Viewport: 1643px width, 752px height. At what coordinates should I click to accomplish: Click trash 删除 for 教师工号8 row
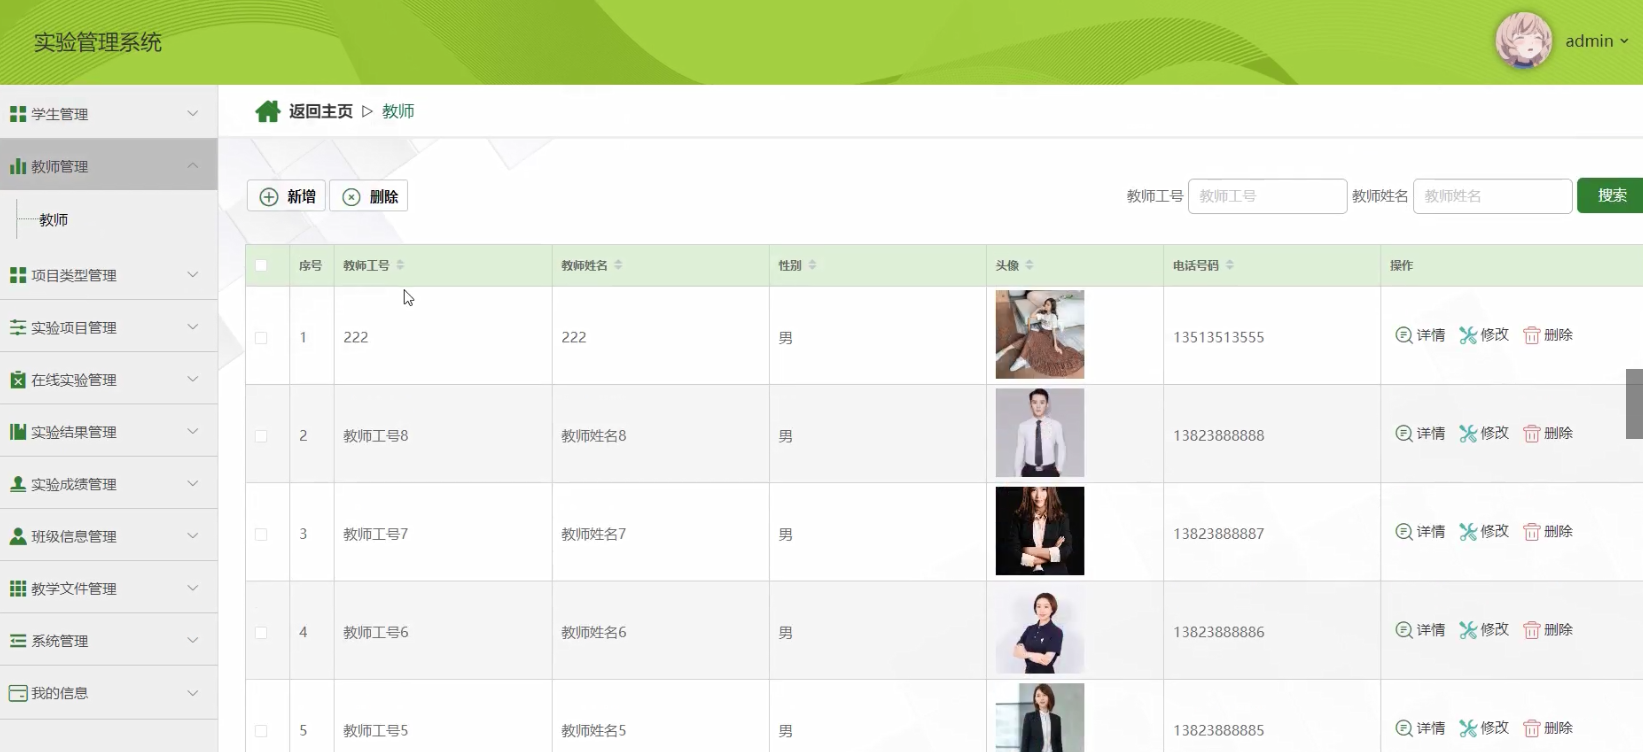pyautogui.click(x=1548, y=433)
